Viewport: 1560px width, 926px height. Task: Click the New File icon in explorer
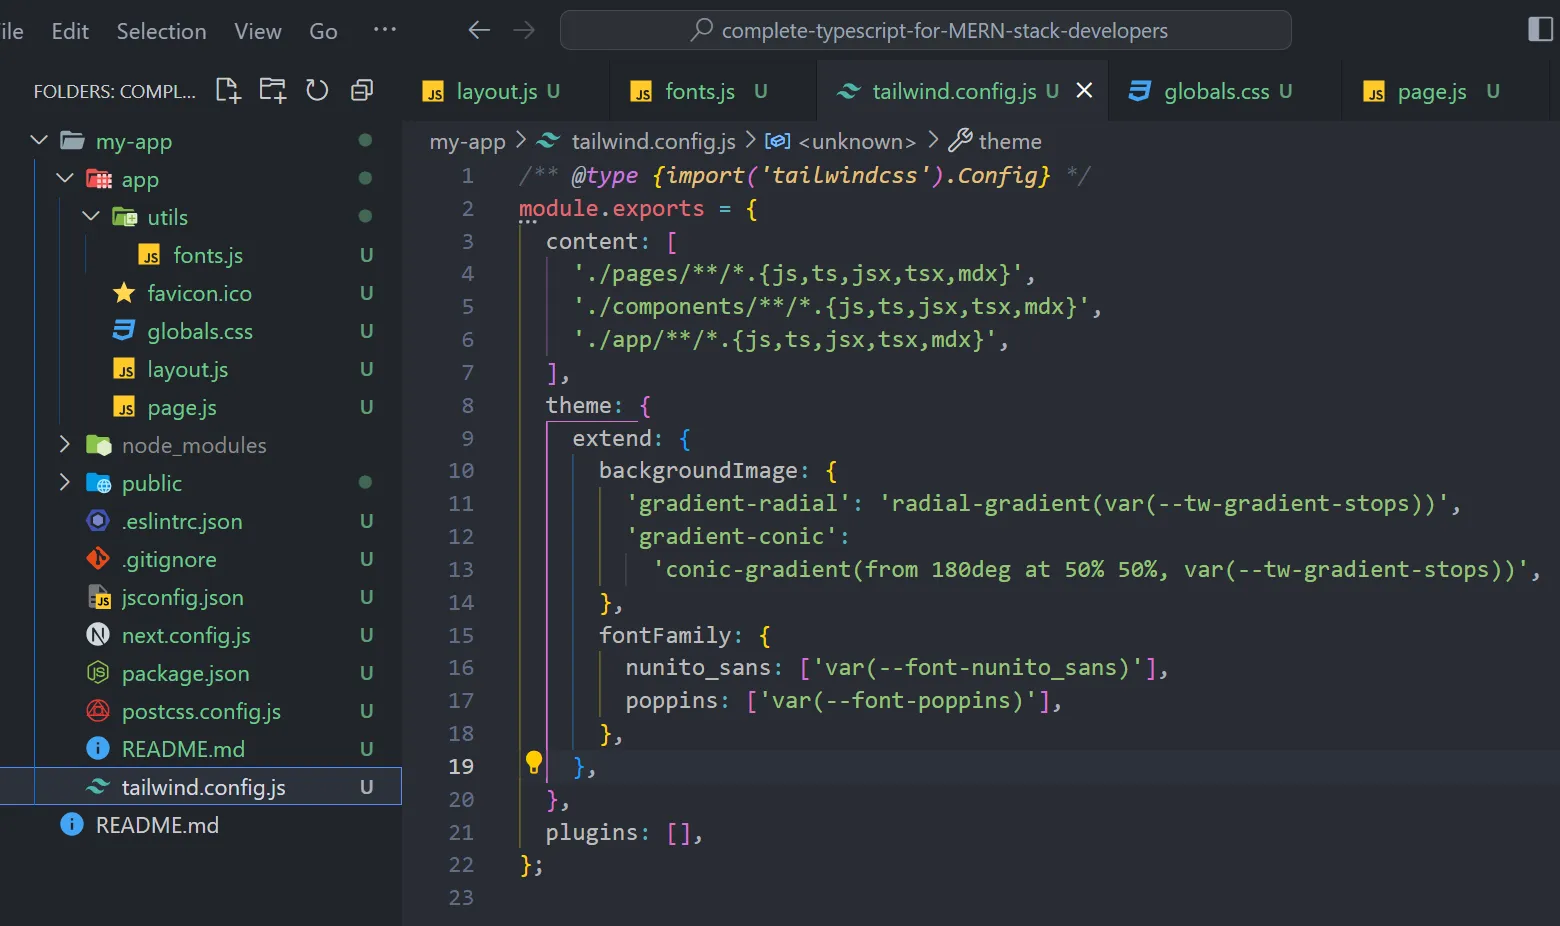click(228, 91)
